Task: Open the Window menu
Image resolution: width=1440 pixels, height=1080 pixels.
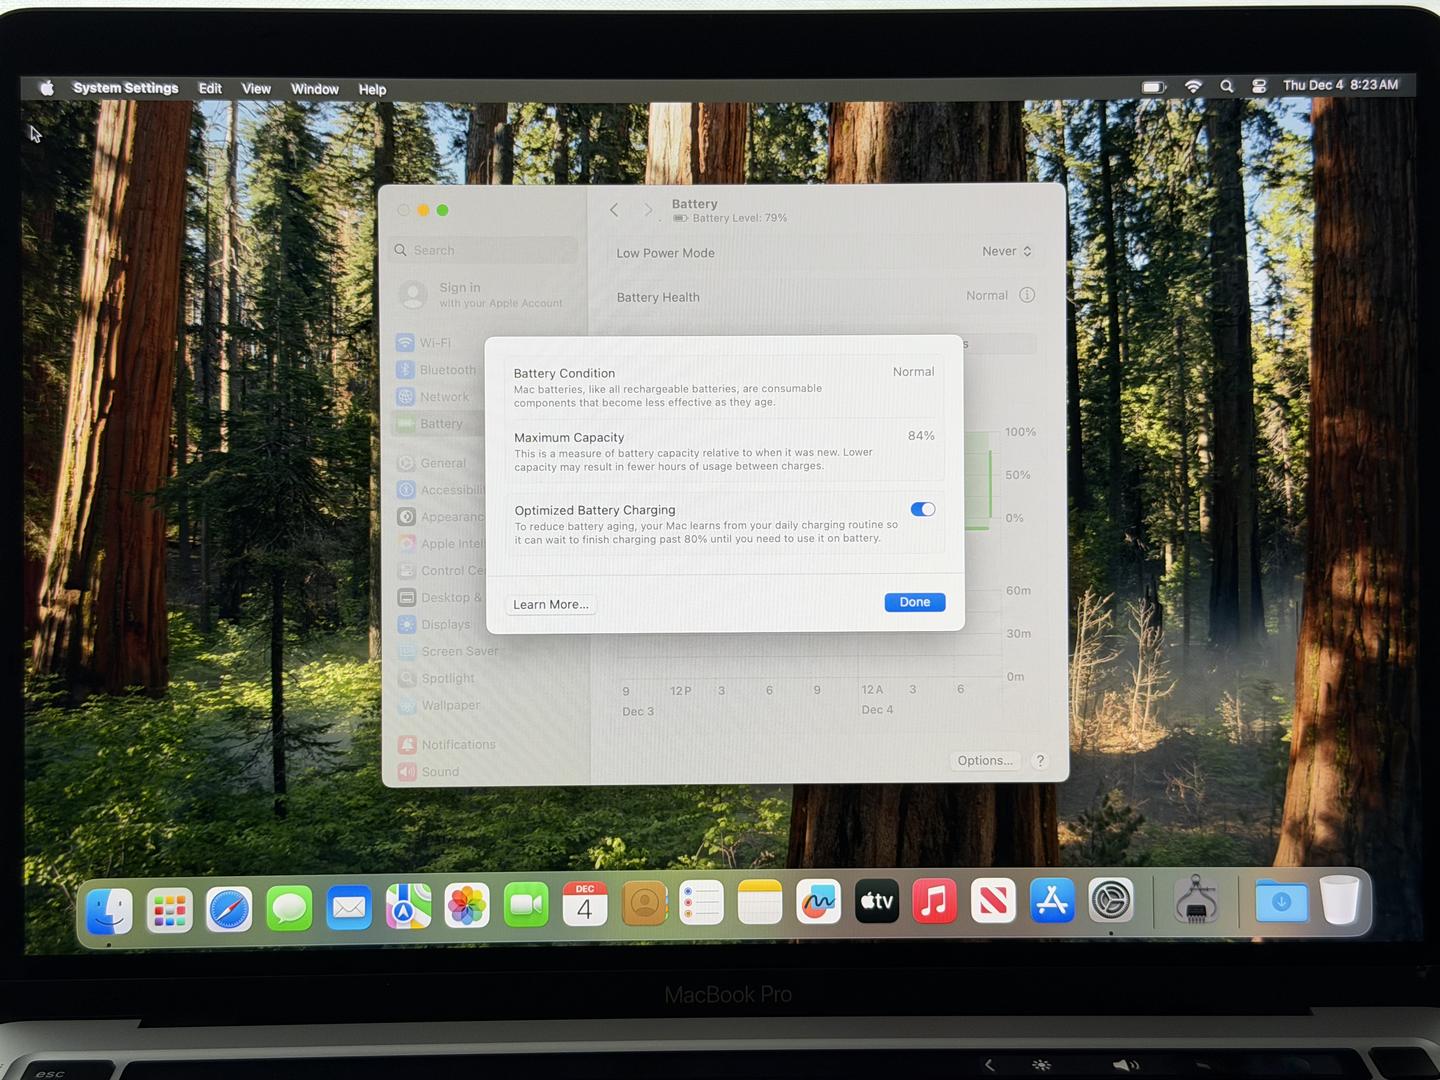Action: [x=315, y=89]
